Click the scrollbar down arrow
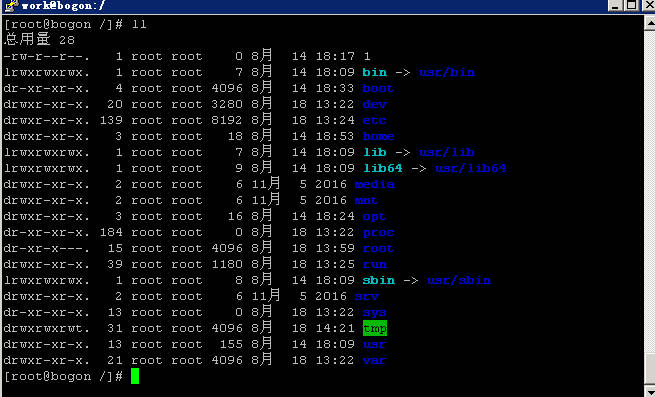The image size is (655, 397). click(x=650, y=392)
